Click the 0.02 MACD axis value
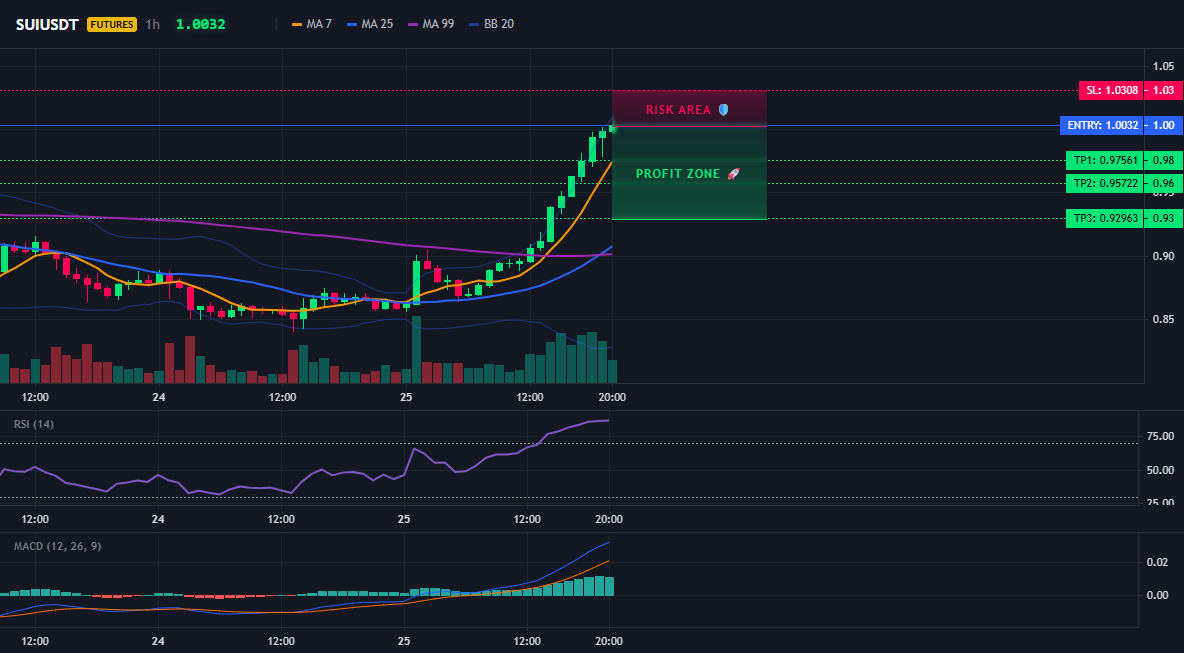 tap(1158, 562)
